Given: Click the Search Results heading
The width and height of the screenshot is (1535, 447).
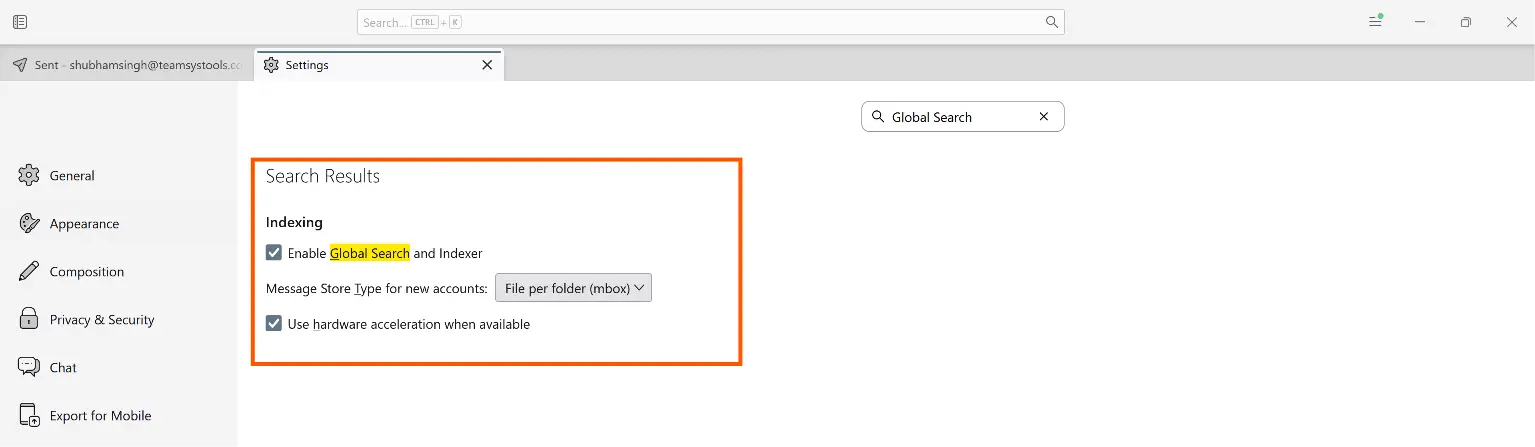Looking at the screenshot, I should [323, 176].
